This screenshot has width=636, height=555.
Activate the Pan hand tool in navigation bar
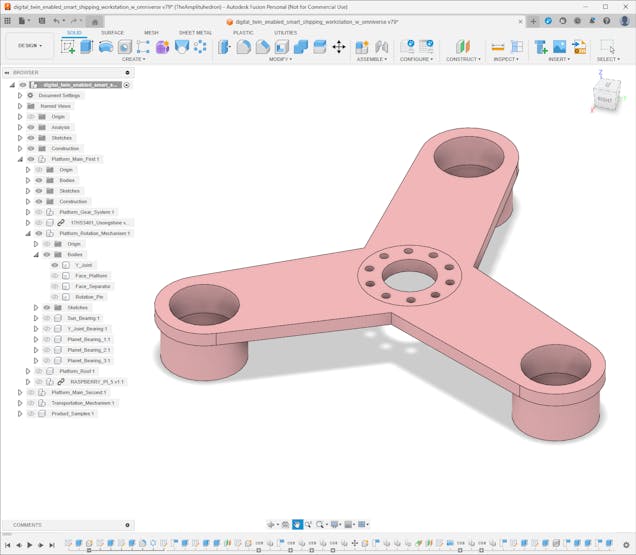click(x=298, y=524)
